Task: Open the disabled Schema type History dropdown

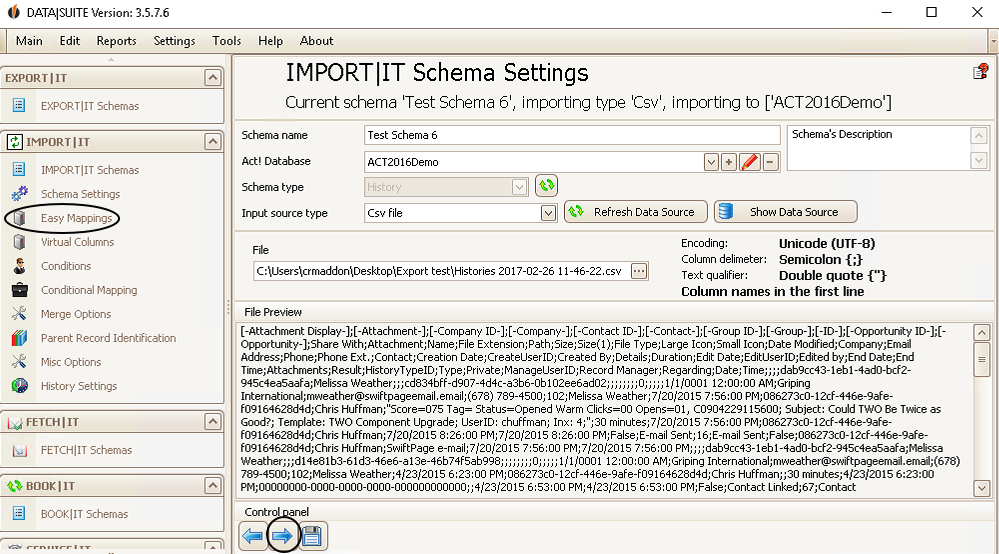Action: pyautogui.click(x=519, y=187)
